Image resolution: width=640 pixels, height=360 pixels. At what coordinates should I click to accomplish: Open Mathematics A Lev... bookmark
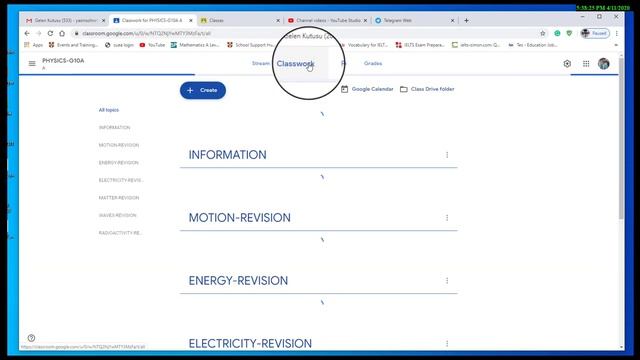point(195,45)
